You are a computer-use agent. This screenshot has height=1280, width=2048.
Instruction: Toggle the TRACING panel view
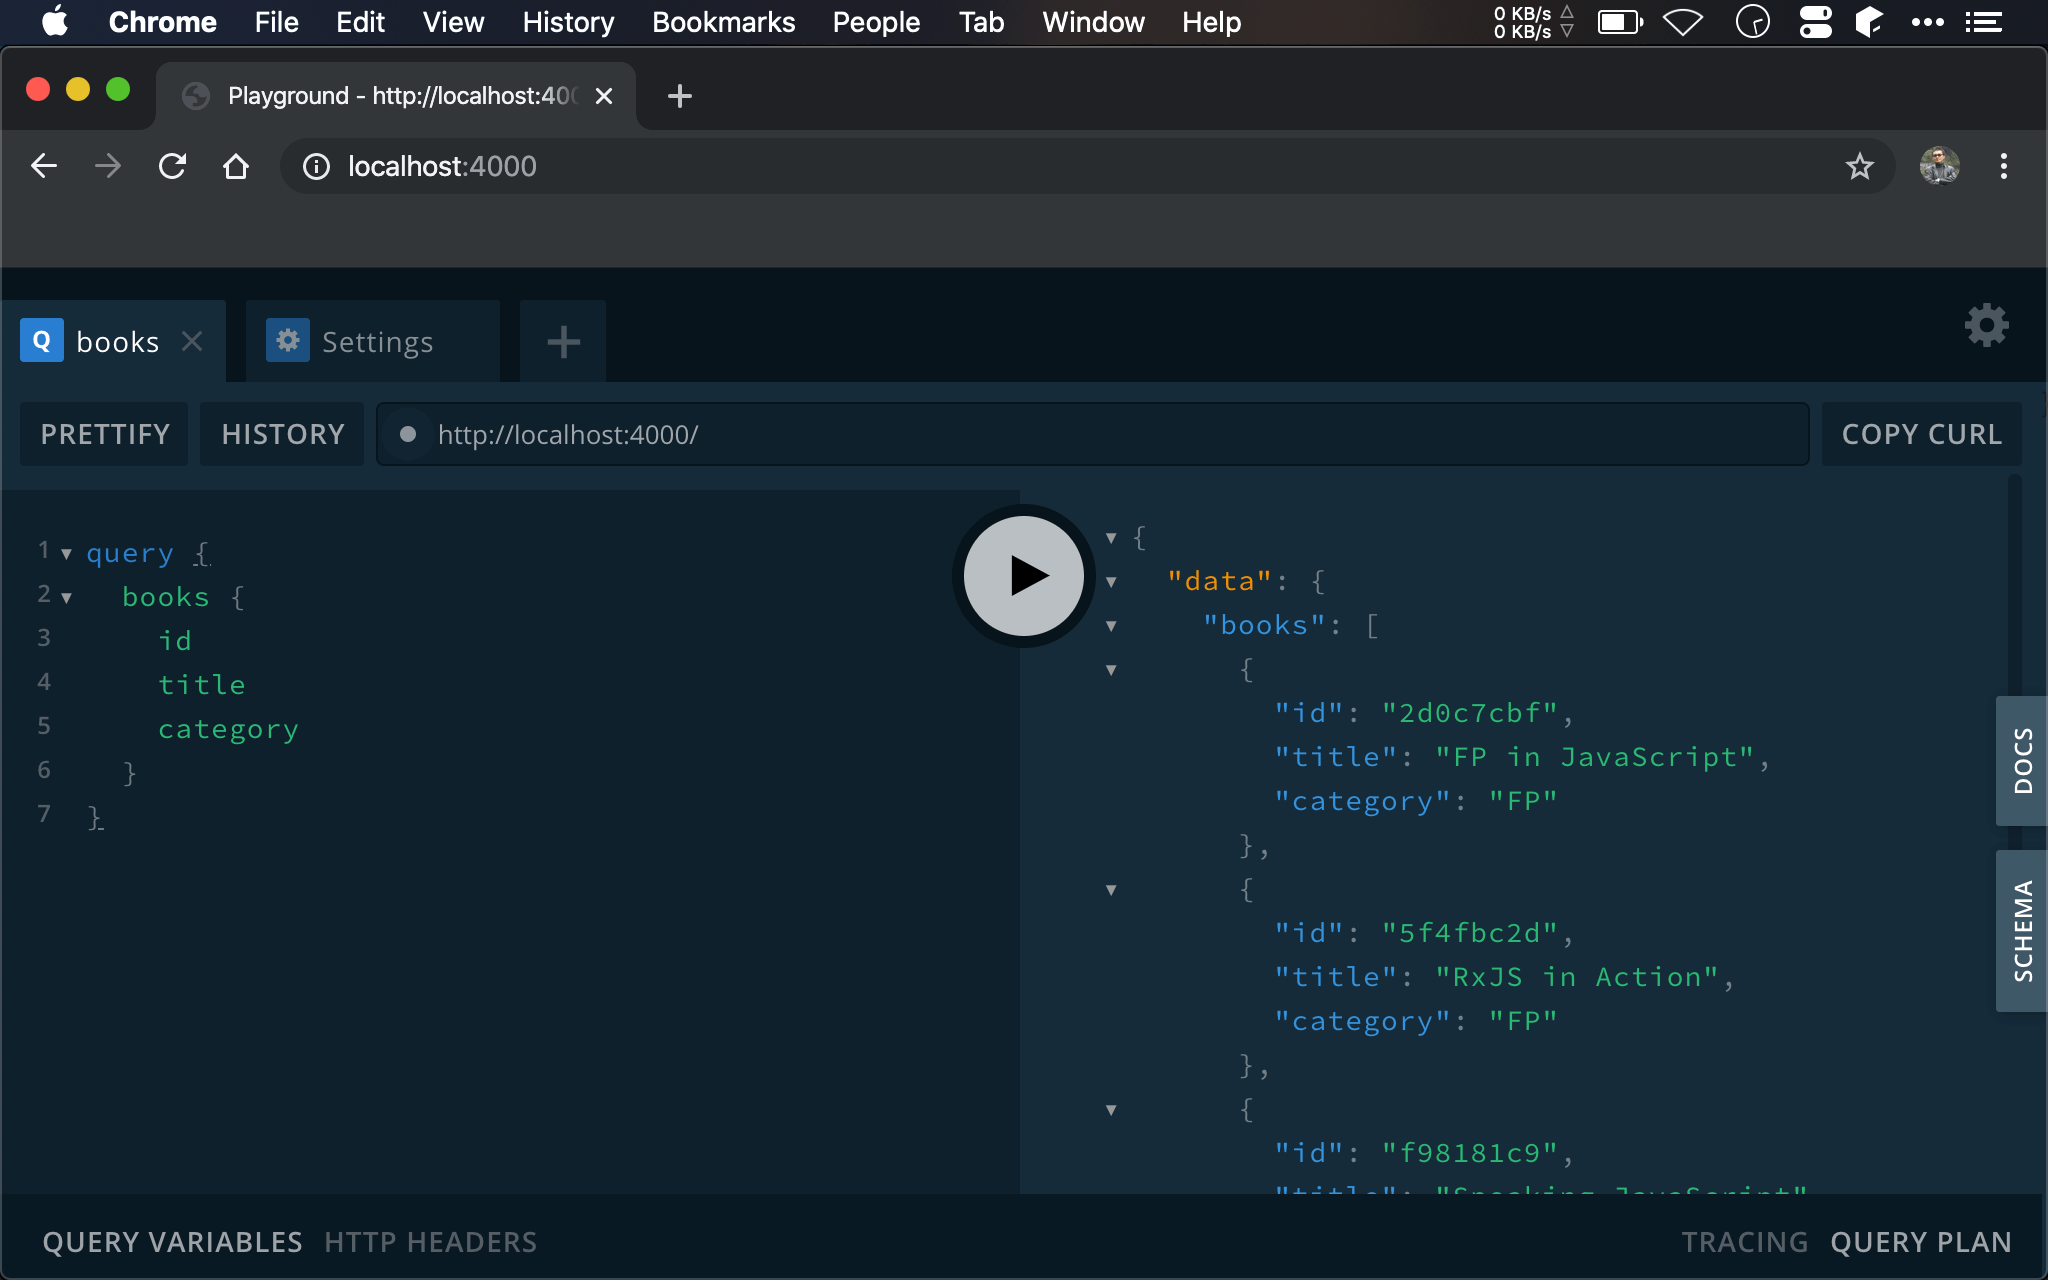1744,1242
